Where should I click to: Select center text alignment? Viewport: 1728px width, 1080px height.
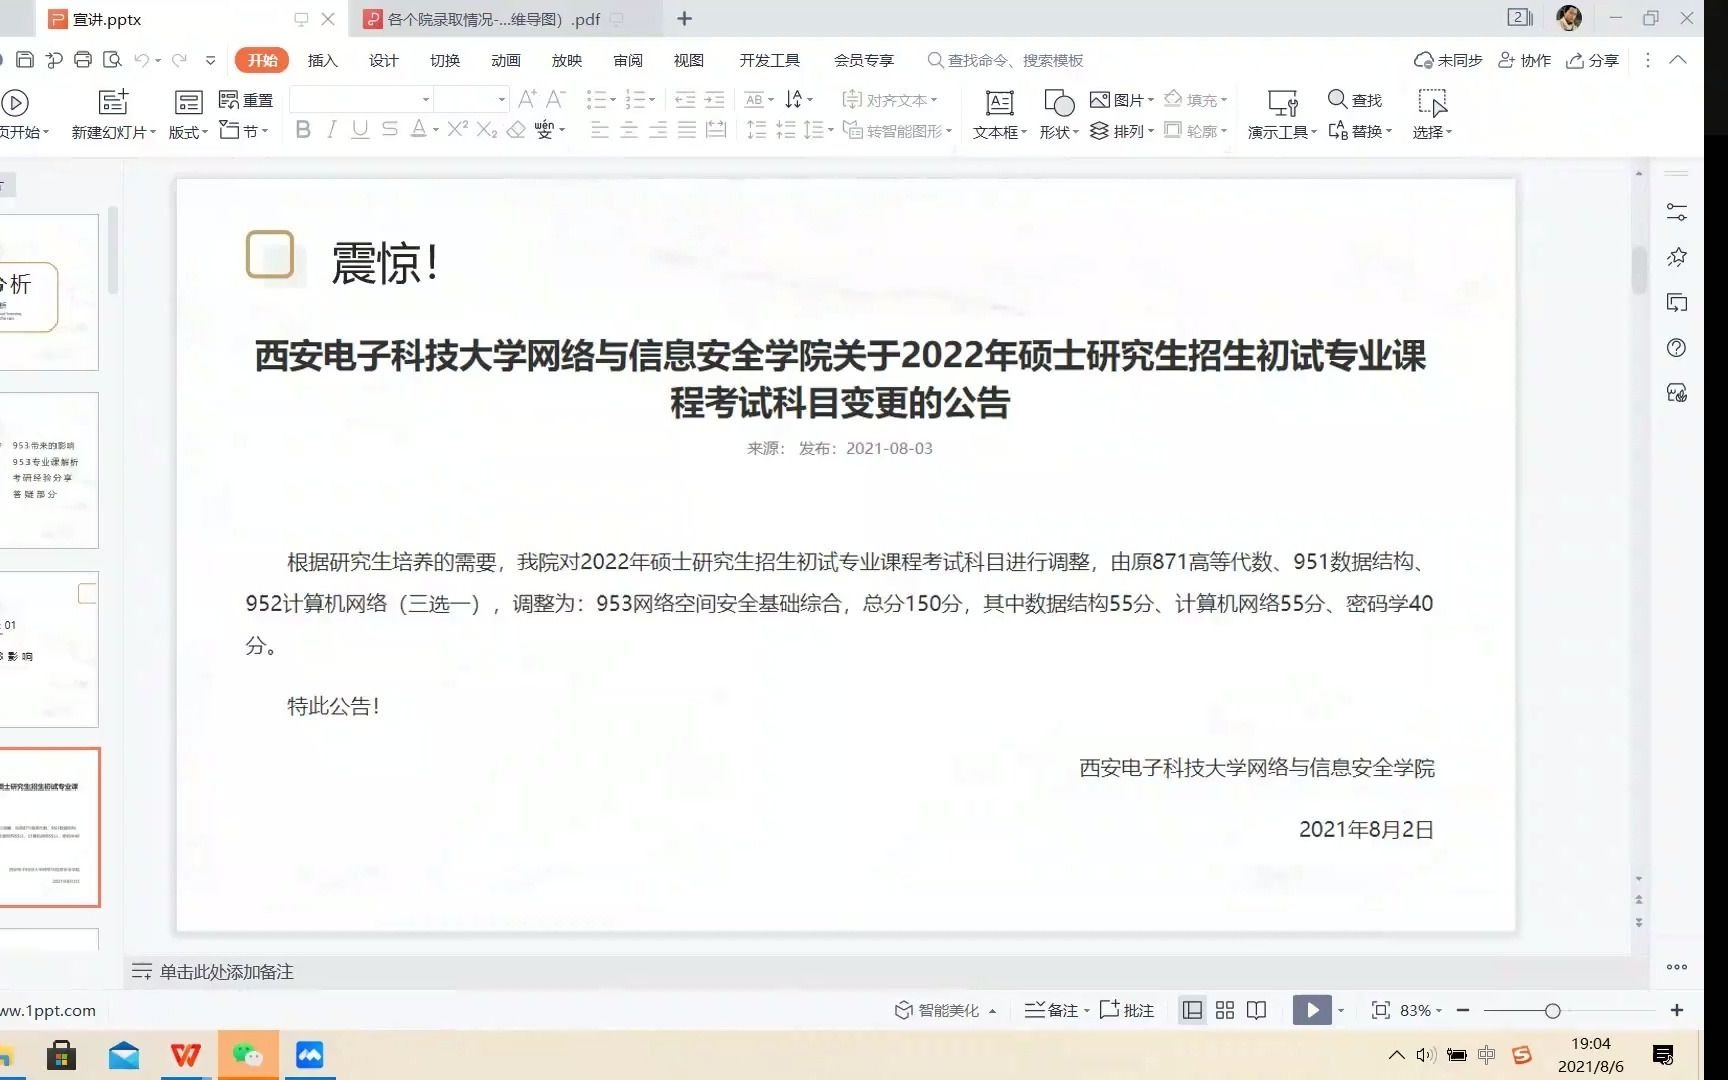click(x=629, y=130)
